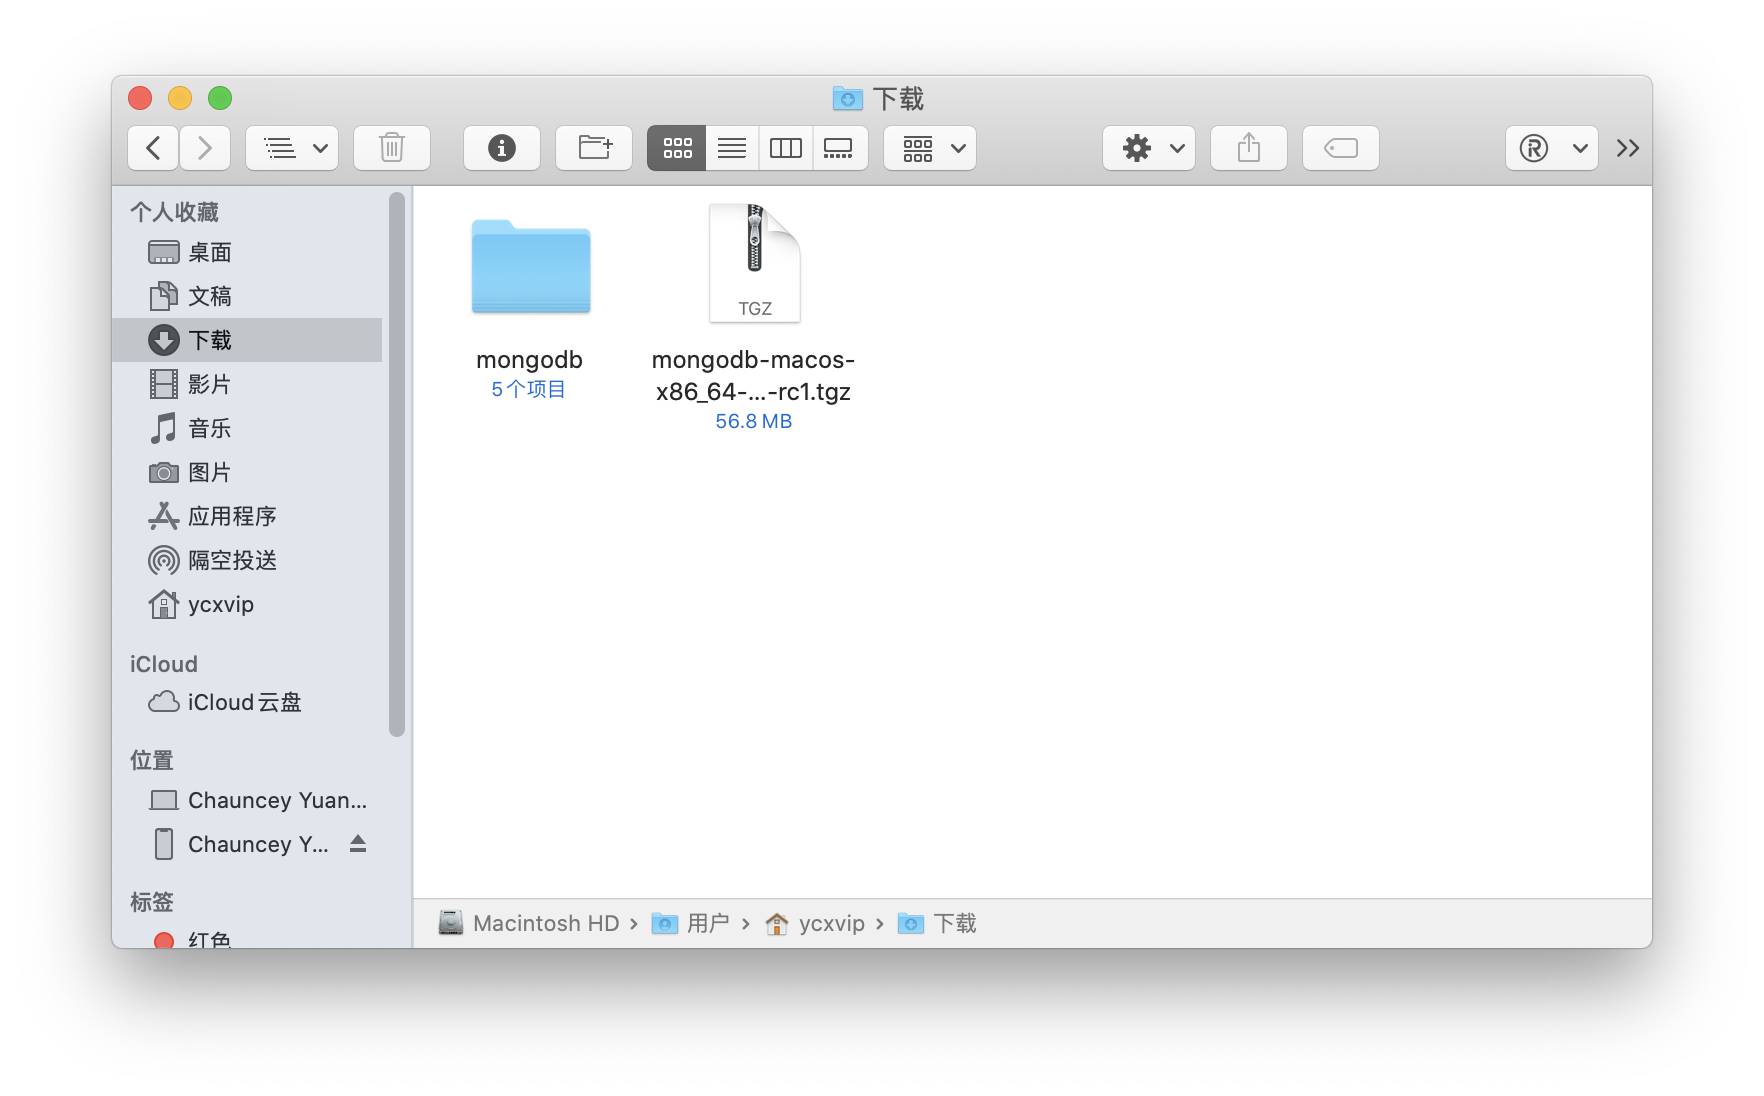1764x1096 pixels.
Task: Open the circled R toolbar dropdown
Action: tap(1552, 148)
